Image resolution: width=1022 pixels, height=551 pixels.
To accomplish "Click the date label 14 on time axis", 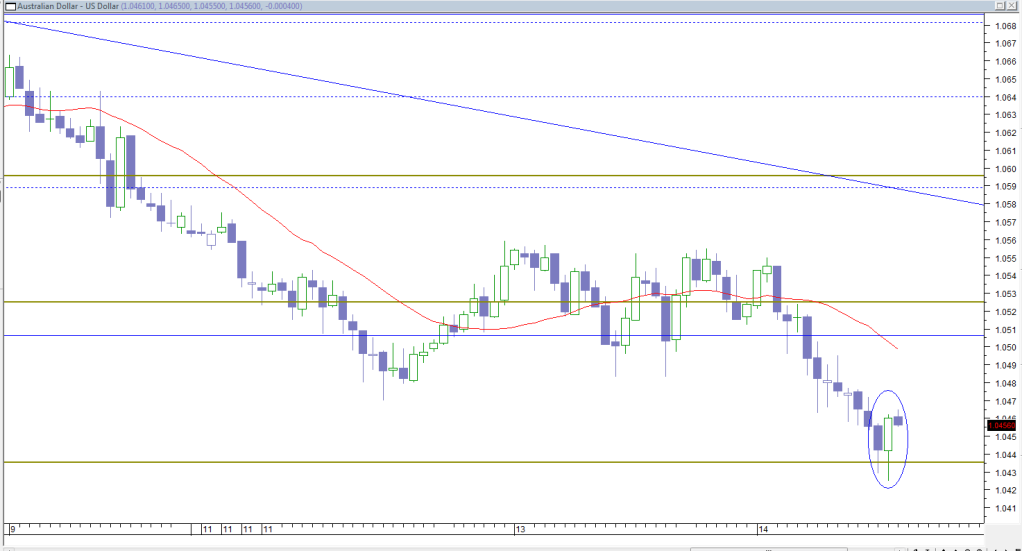I will point(763,529).
